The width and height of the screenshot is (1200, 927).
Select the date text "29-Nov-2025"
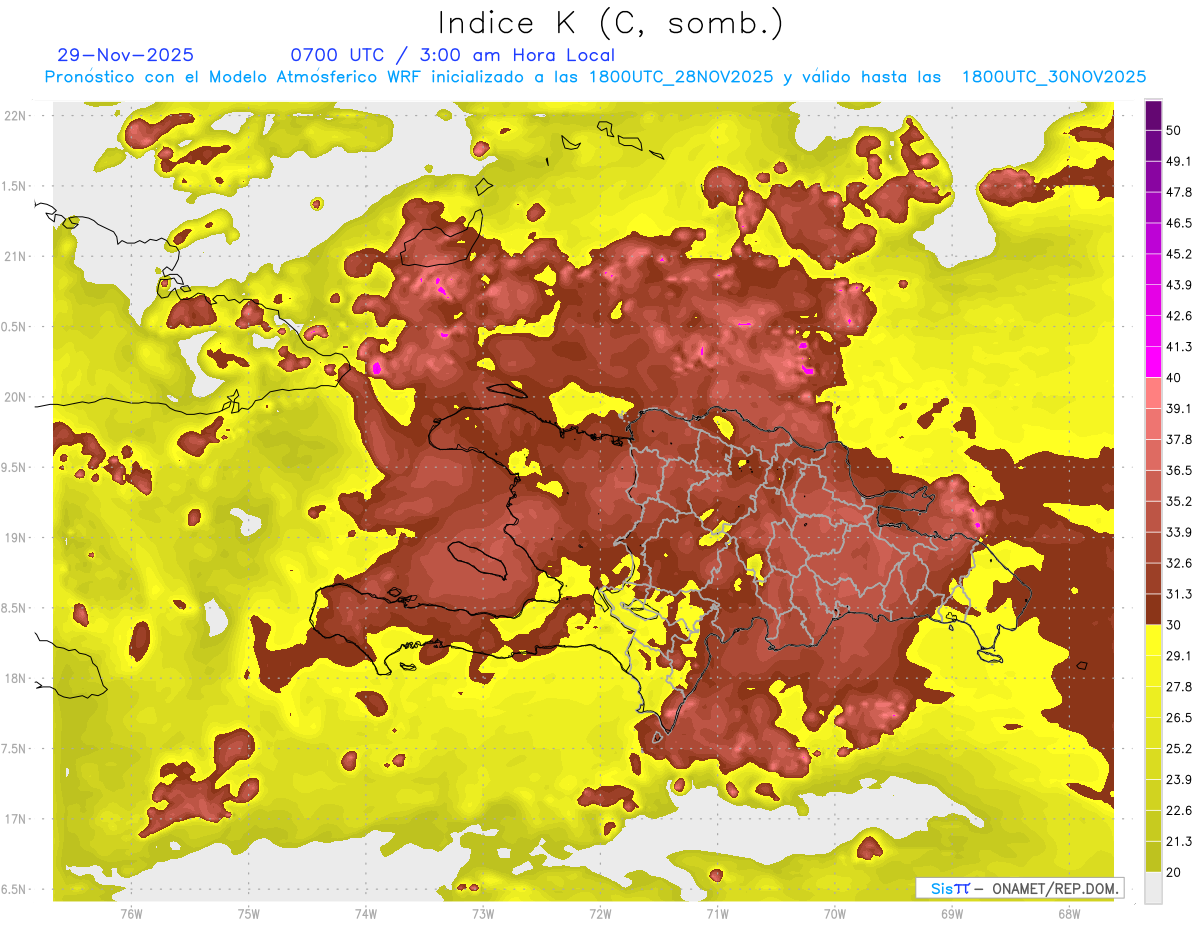point(126,55)
